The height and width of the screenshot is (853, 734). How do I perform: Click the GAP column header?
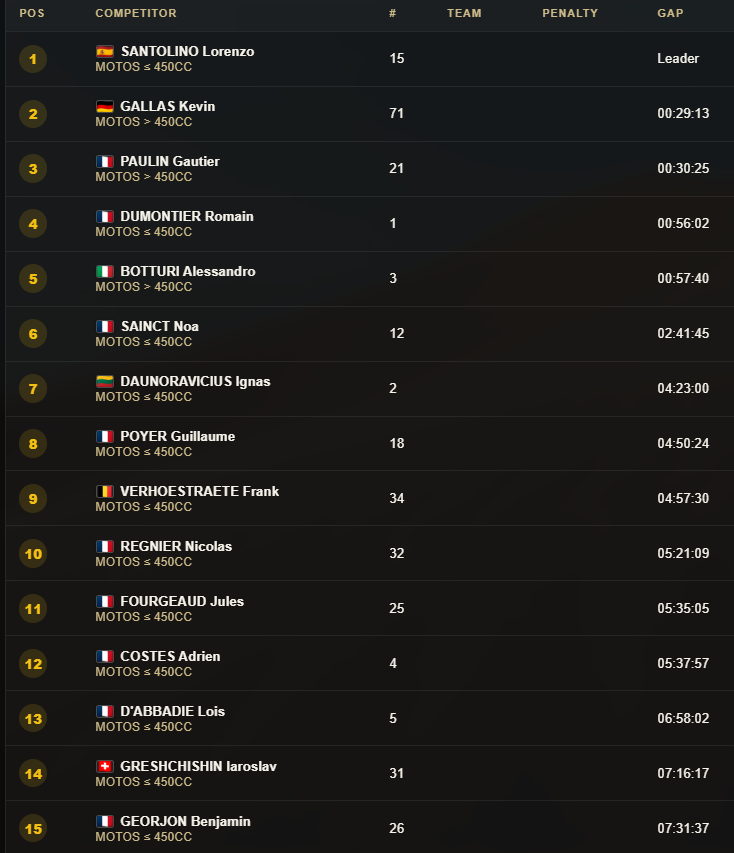click(670, 13)
